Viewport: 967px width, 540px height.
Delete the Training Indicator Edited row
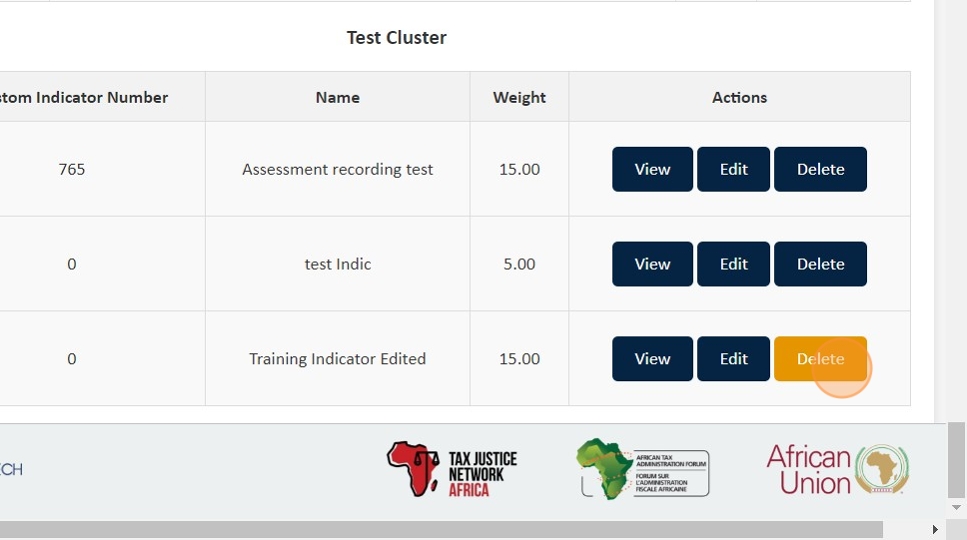point(820,359)
